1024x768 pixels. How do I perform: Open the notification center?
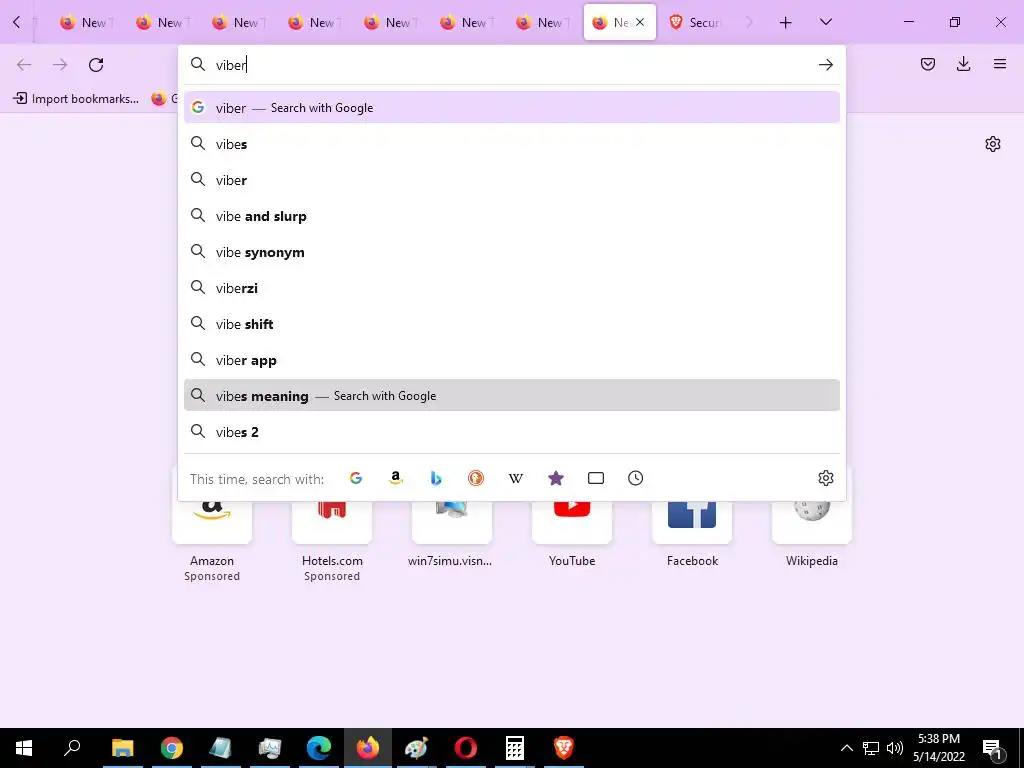coord(993,748)
